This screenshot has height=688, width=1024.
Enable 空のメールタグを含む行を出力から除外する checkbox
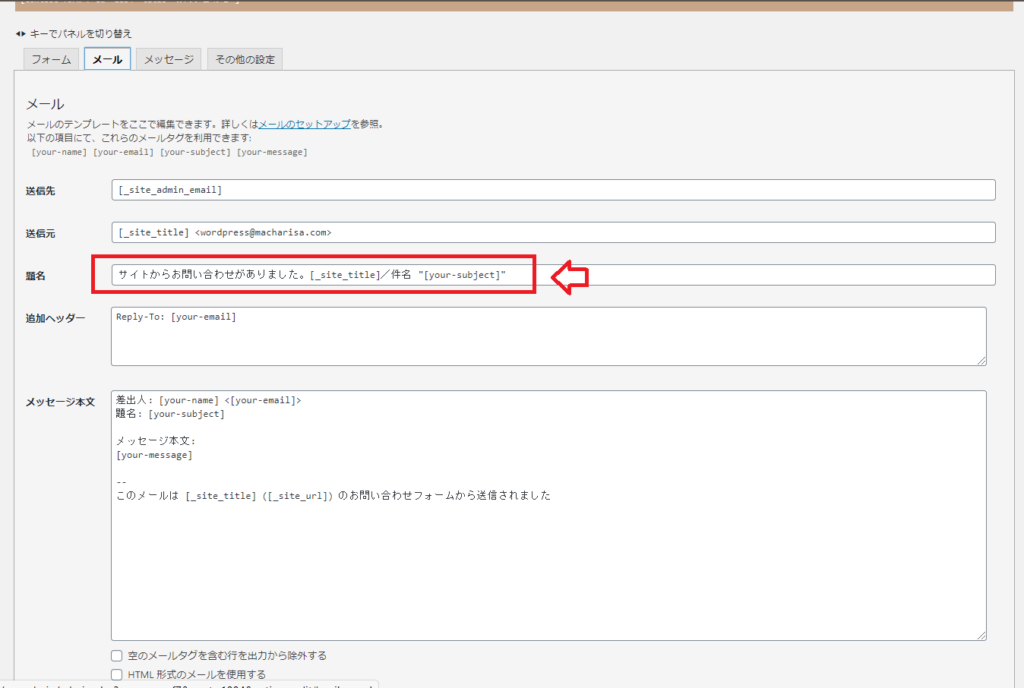pyautogui.click(x=118, y=656)
